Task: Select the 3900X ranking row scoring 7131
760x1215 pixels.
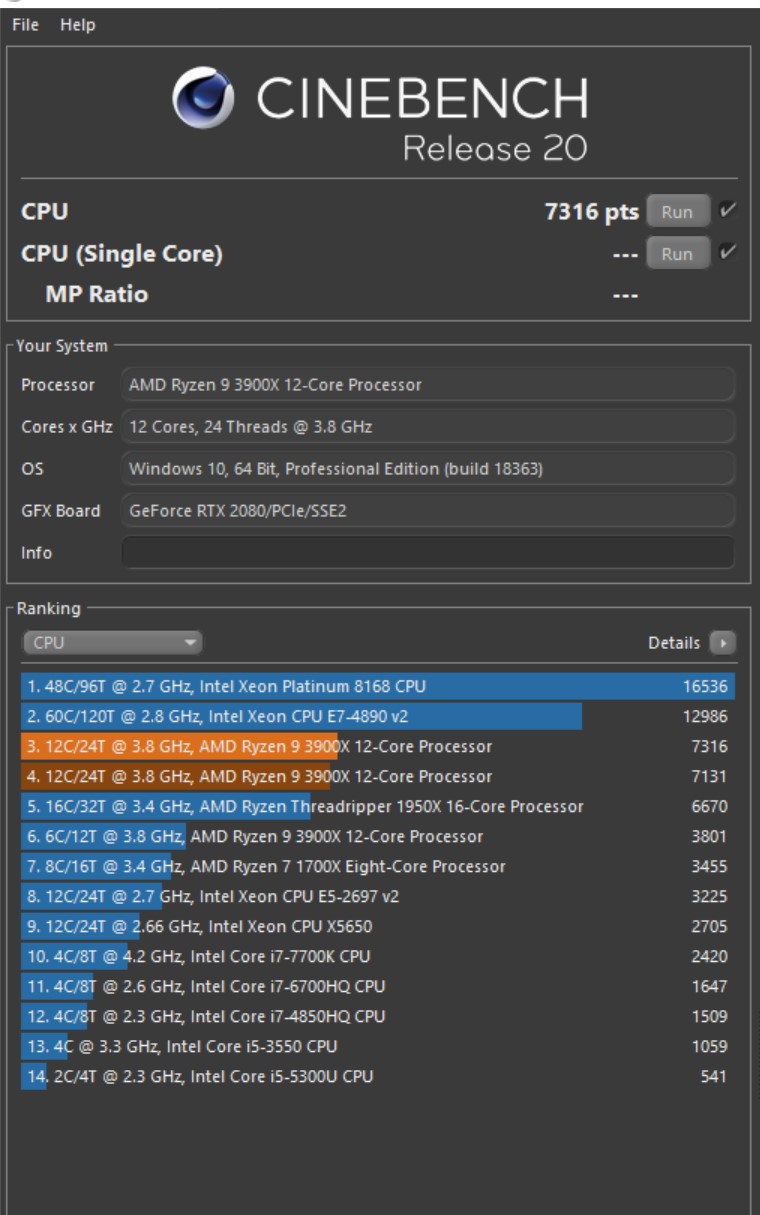Action: pos(378,776)
